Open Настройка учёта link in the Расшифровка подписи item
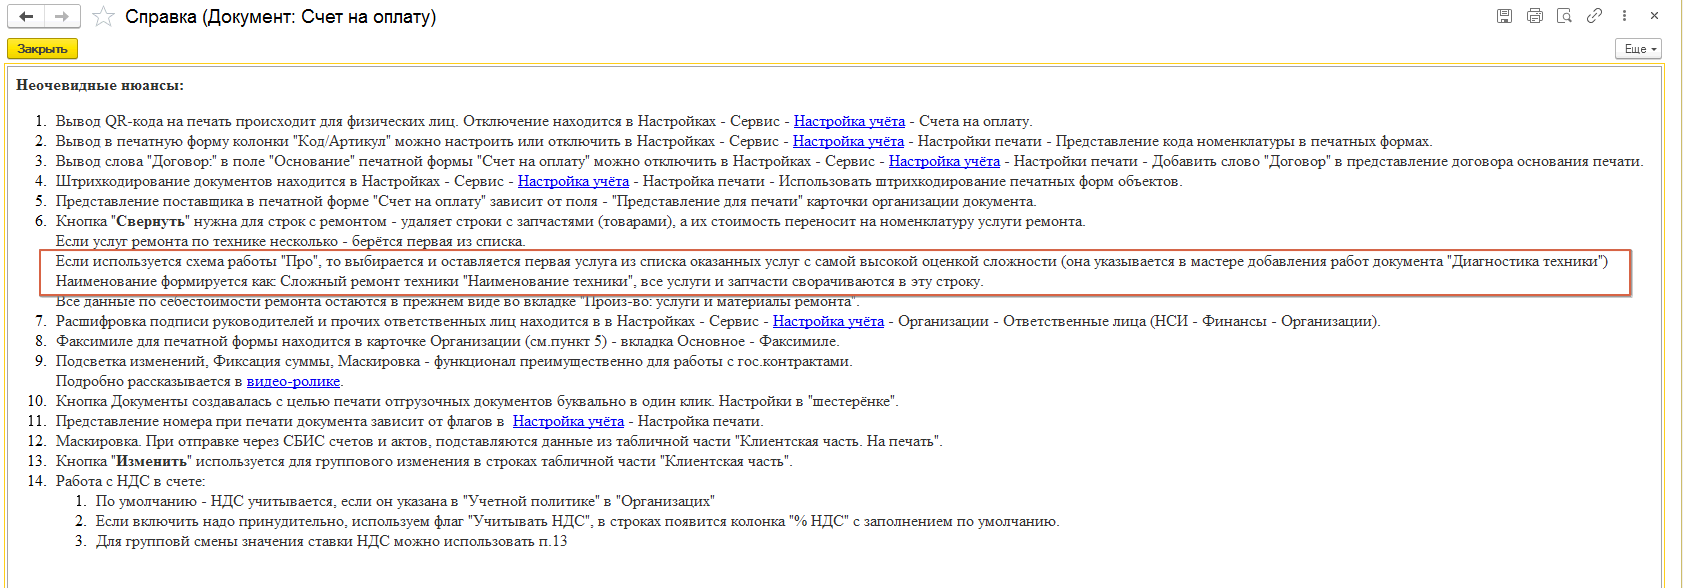1683x588 pixels. (x=828, y=321)
